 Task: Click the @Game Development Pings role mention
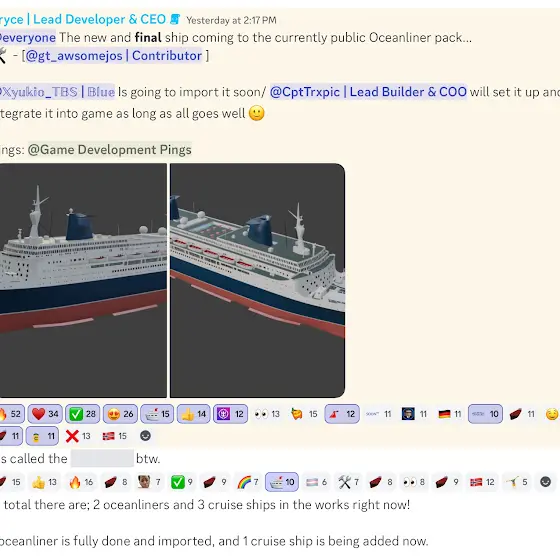click(x=110, y=149)
